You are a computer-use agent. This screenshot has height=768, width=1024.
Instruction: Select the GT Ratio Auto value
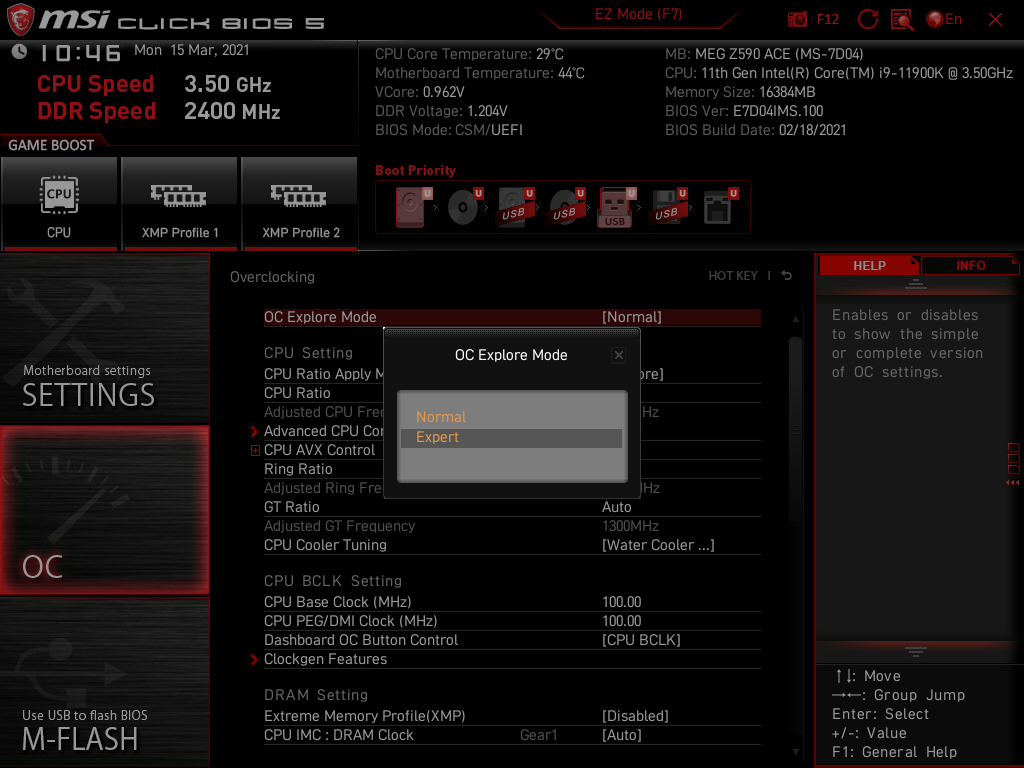point(616,507)
